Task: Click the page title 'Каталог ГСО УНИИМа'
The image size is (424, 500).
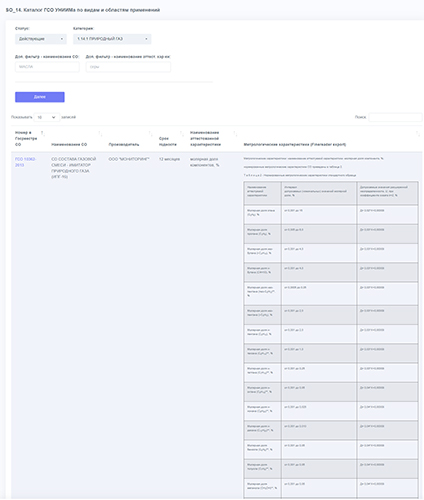Action: coord(50,10)
